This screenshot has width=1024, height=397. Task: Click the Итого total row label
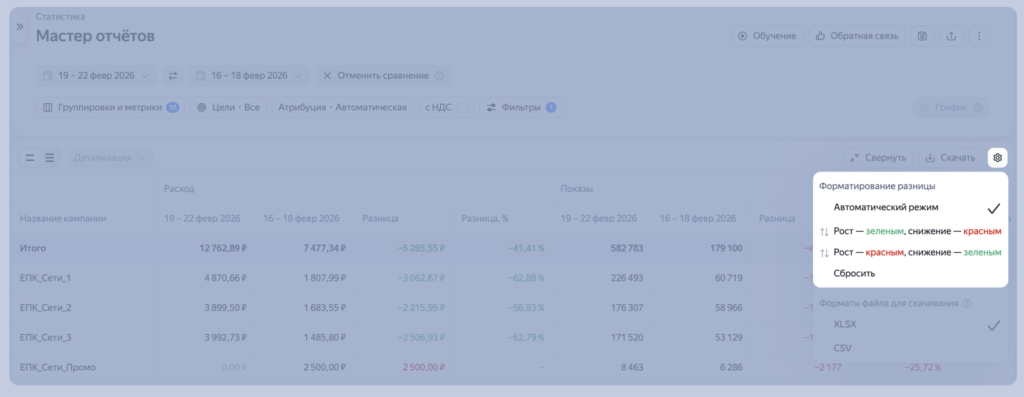tap(33, 248)
